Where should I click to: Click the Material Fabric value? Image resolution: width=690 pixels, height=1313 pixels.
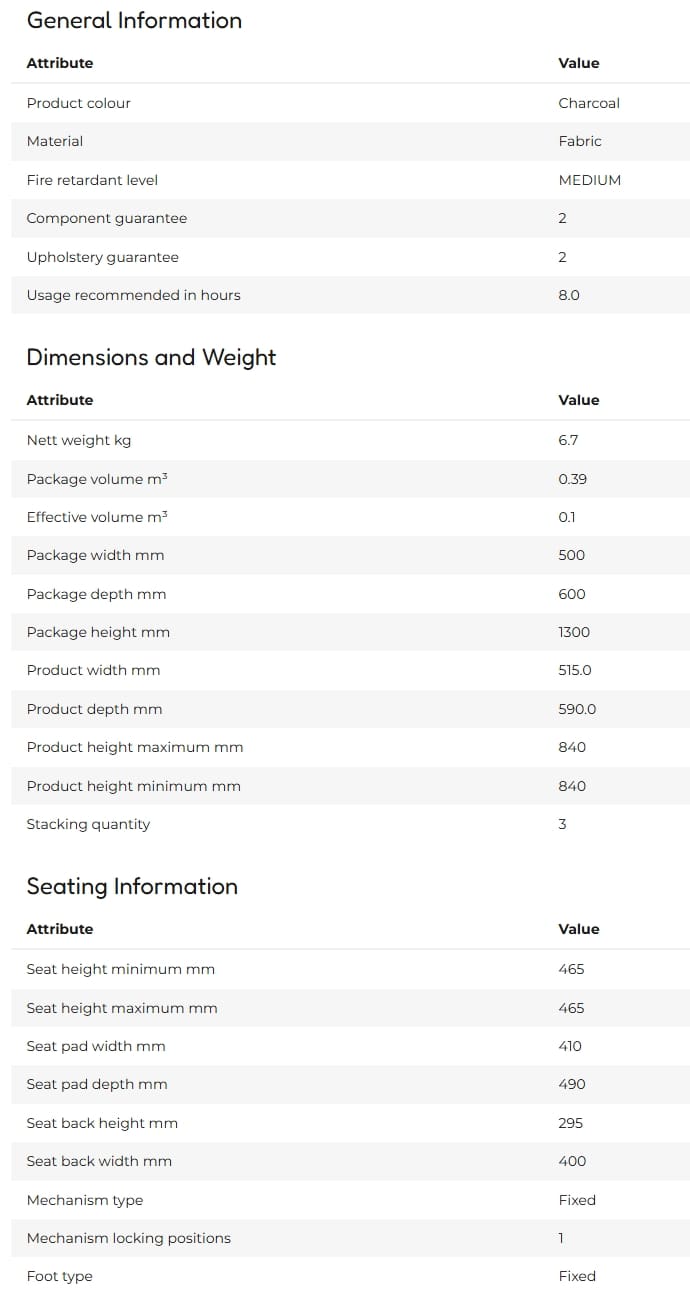click(x=580, y=141)
